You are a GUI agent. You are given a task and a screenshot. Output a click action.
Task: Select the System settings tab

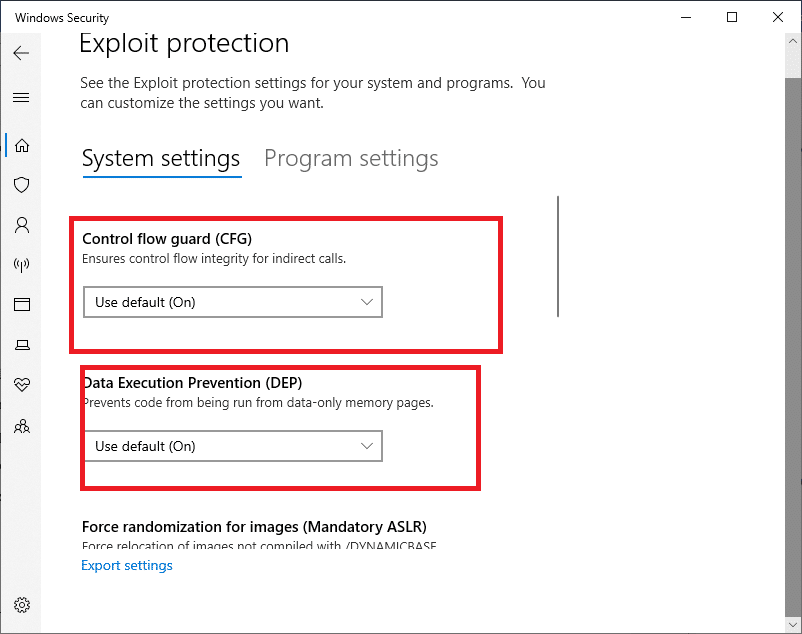tap(161, 158)
